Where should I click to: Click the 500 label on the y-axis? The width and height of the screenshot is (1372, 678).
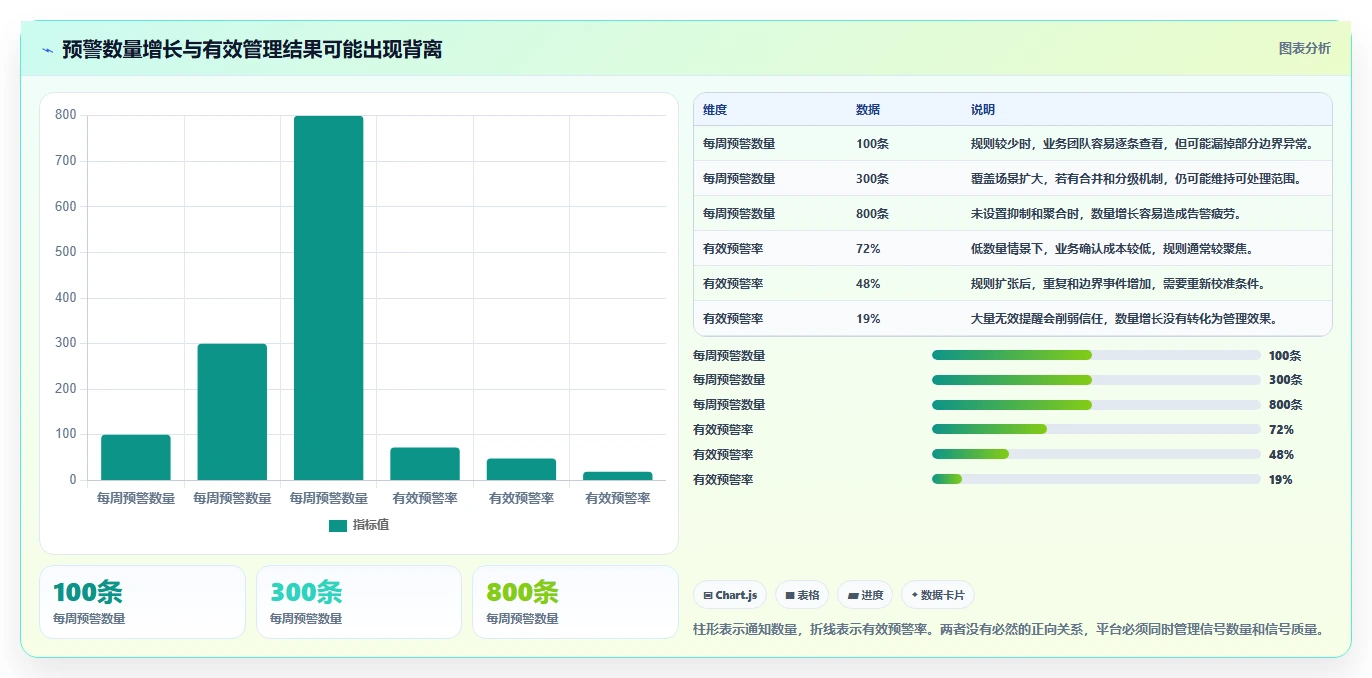[x=66, y=252]
